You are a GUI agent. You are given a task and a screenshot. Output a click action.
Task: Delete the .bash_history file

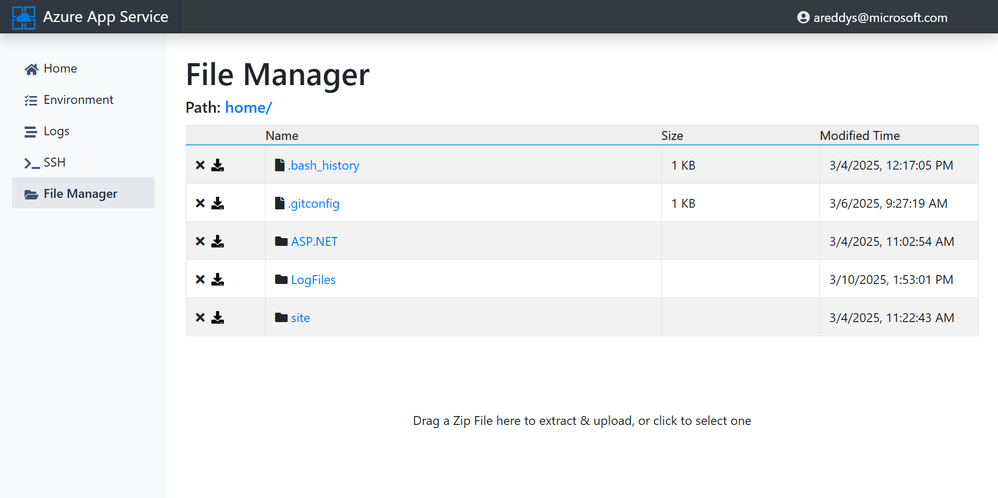click(200, 166)
